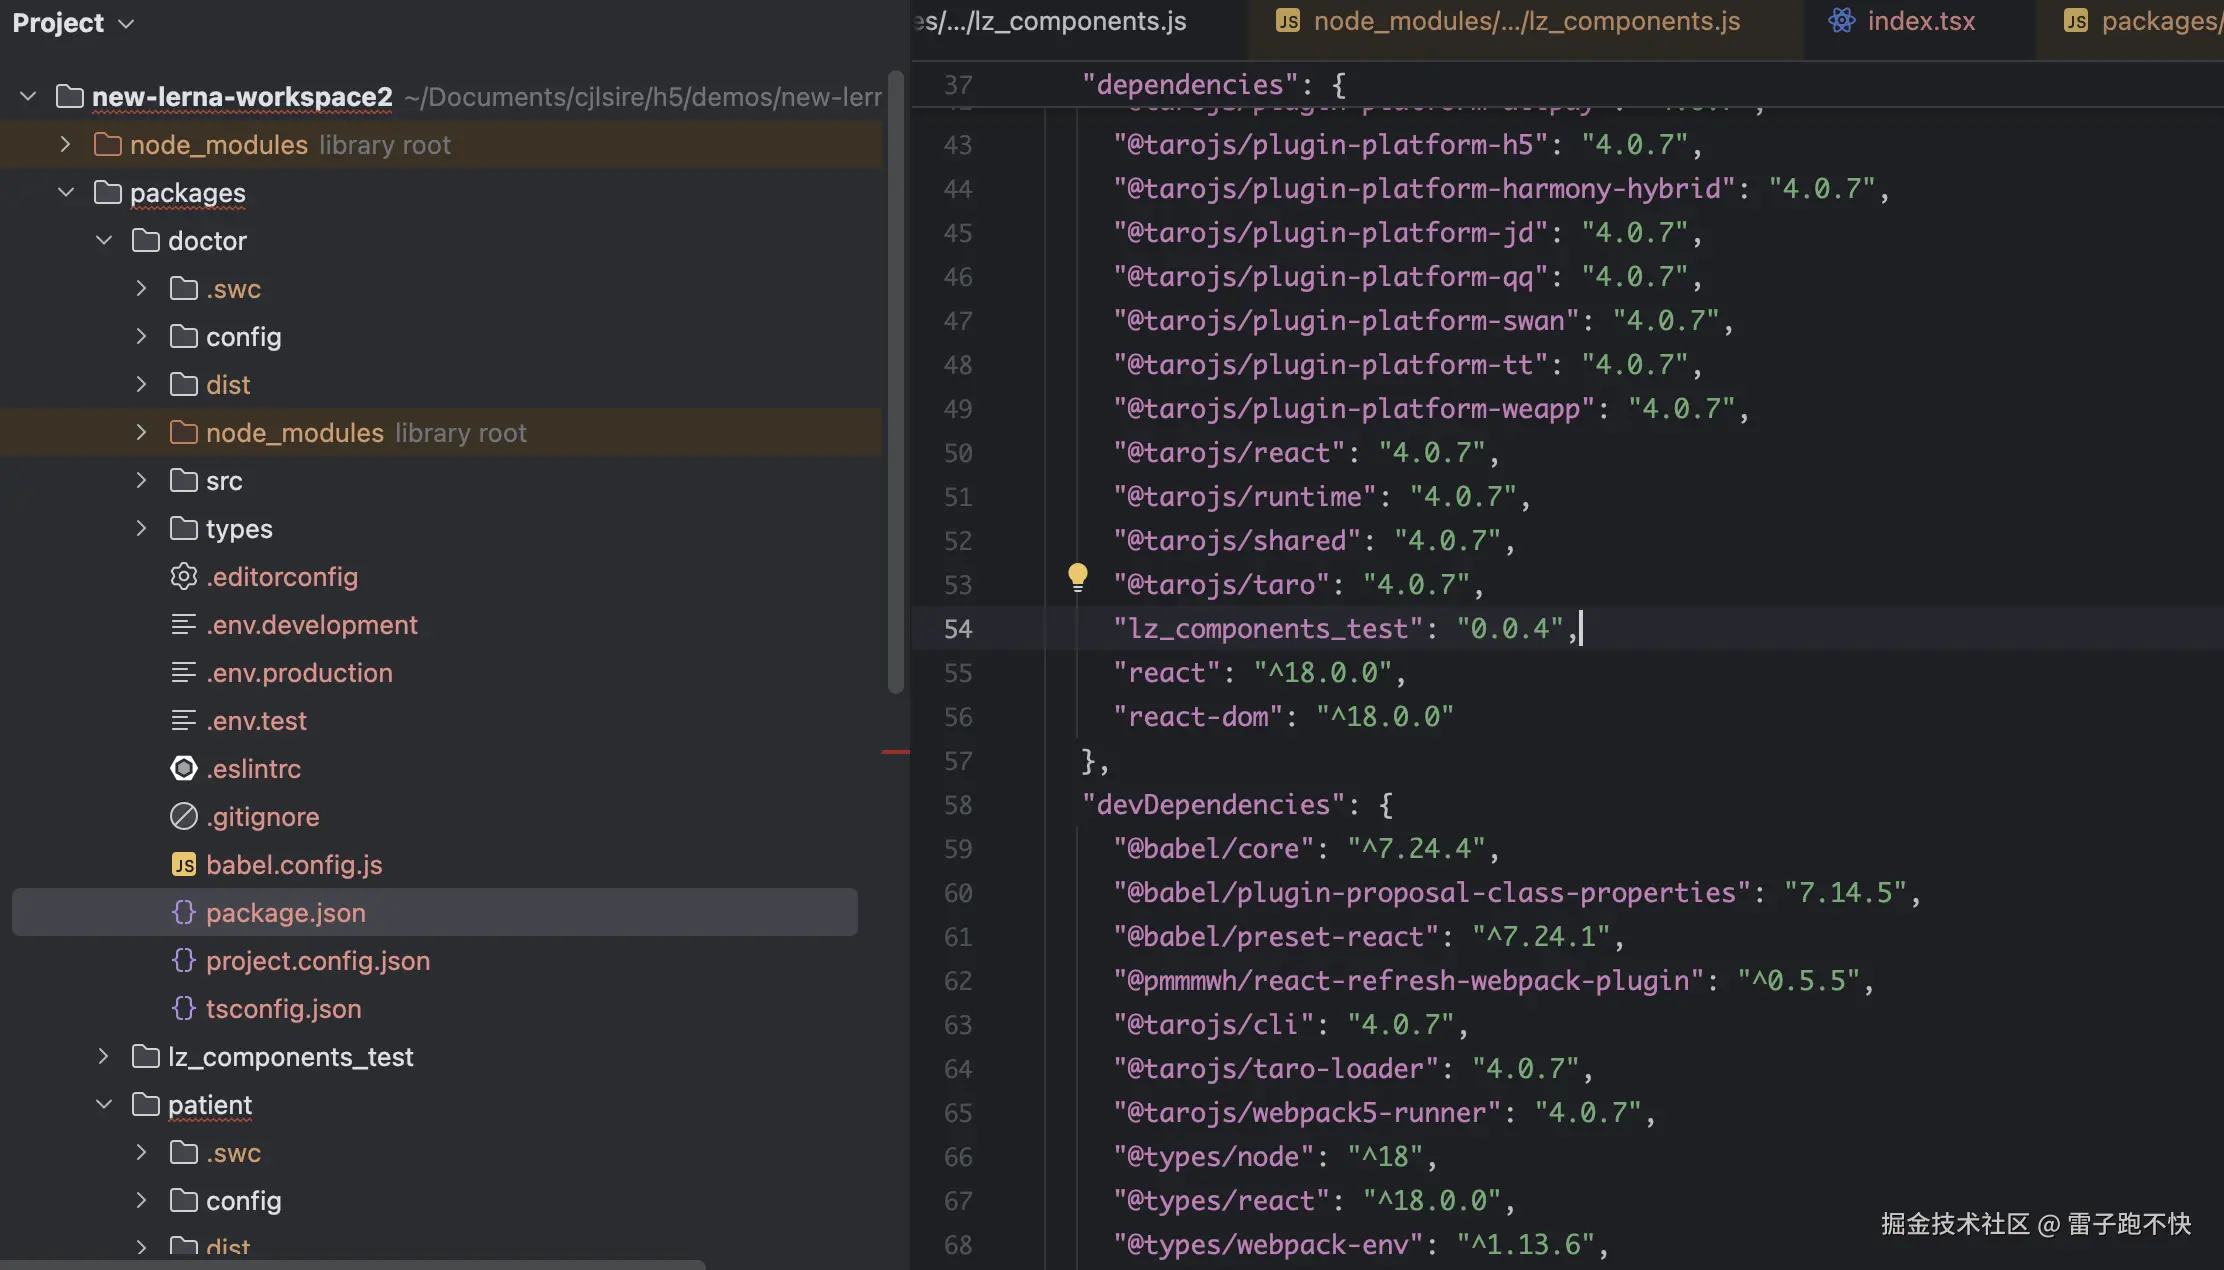Collapse the patient folder chevron
The height and width of the screenshot is (1270, 2224).
point(104,1105)
